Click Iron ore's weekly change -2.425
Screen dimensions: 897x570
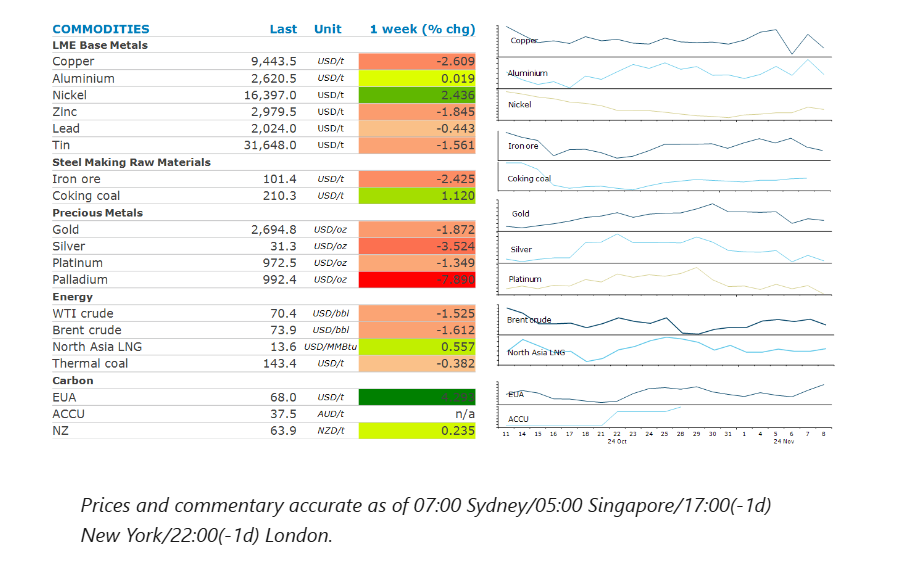click(417, 179)
